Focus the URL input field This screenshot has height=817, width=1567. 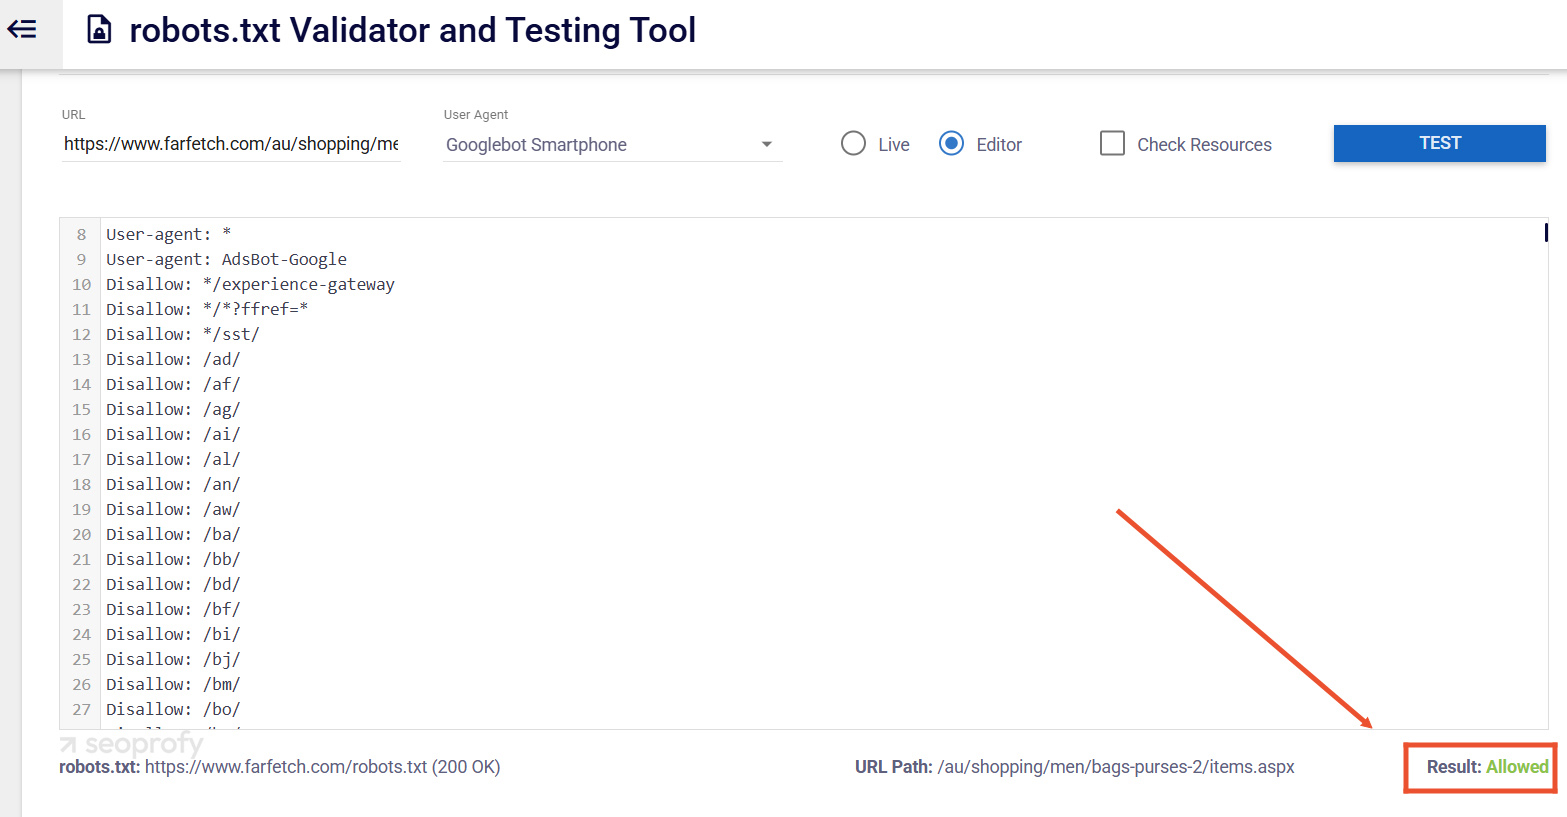[x=231, y=144]
